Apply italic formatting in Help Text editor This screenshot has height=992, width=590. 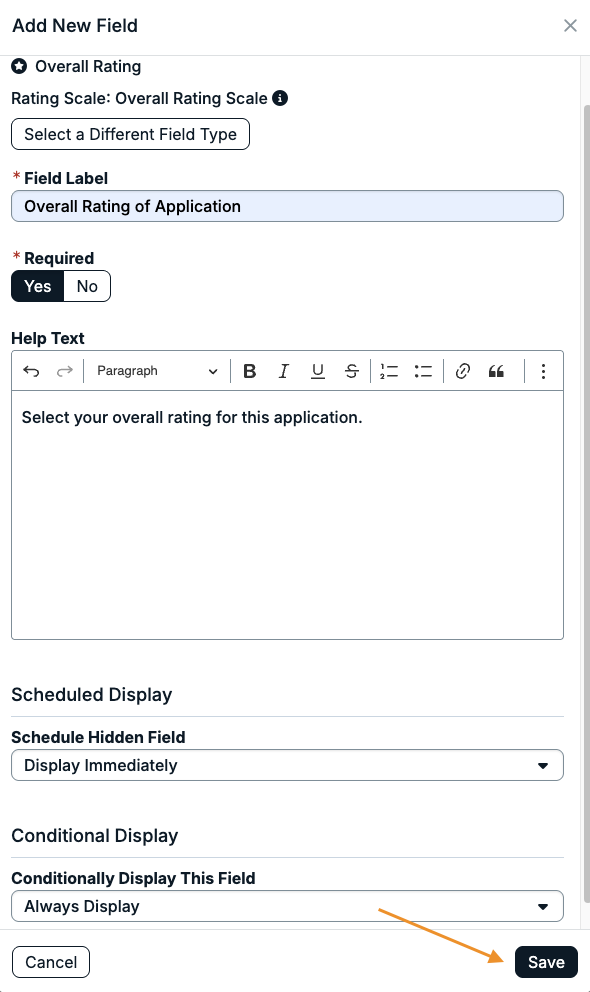[284, 371]
